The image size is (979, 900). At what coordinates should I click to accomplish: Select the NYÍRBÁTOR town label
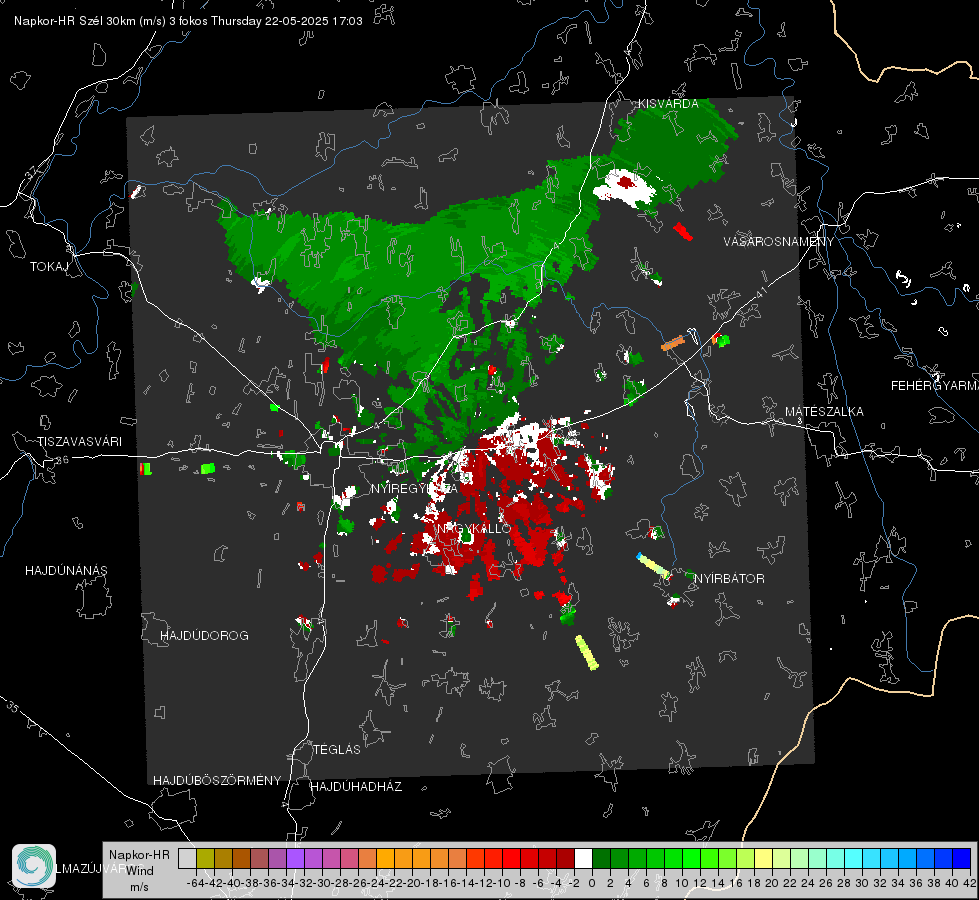click(729, 578)
